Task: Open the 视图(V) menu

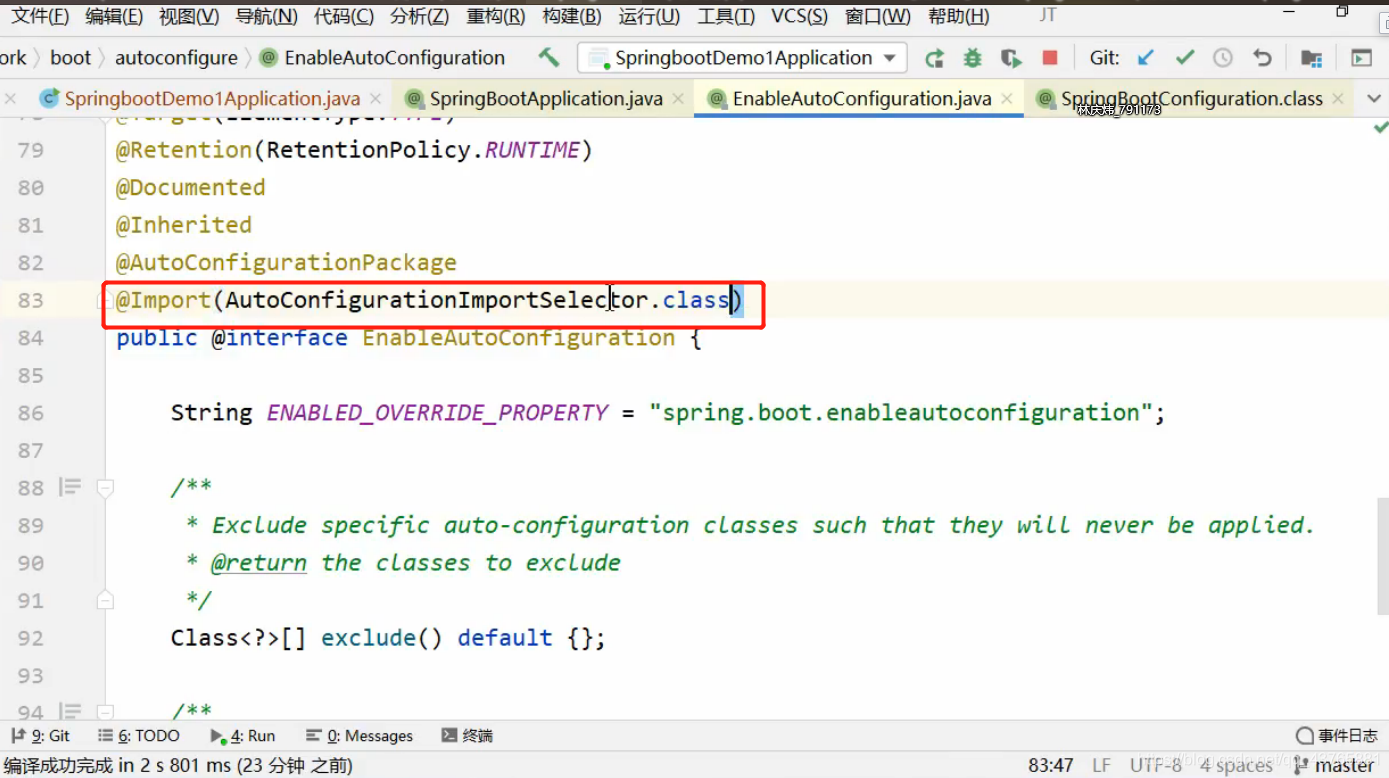Action: (x=189, y=16)
